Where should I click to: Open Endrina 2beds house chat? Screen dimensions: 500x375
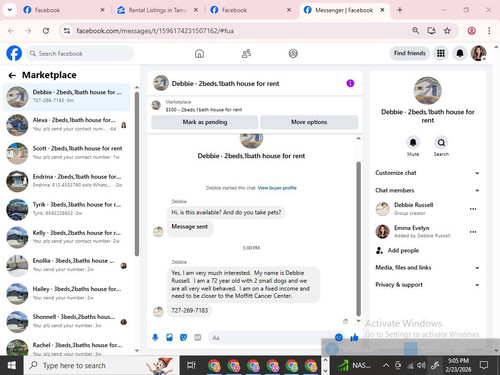[67, 181]
